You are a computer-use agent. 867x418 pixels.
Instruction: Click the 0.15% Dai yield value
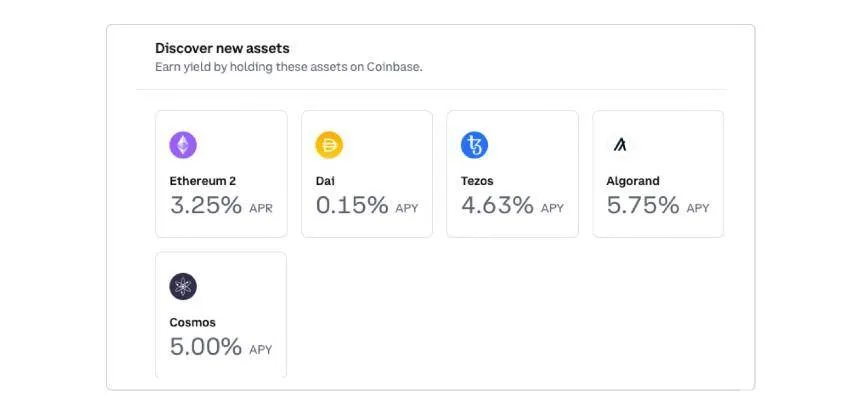click(352, 206)
